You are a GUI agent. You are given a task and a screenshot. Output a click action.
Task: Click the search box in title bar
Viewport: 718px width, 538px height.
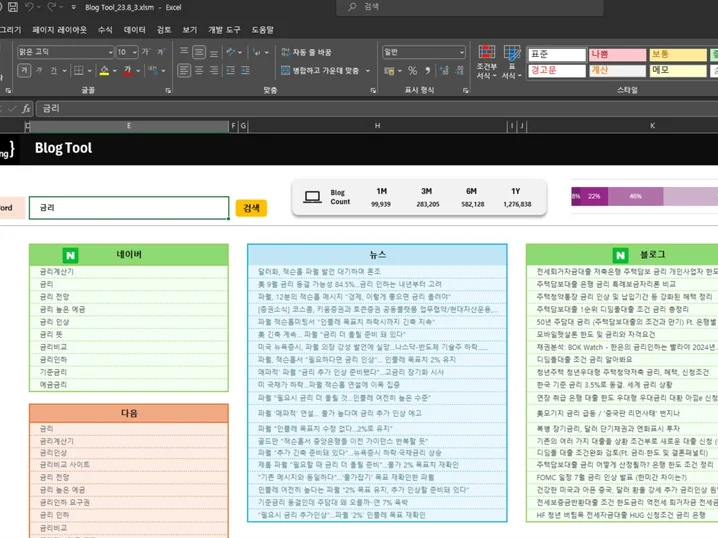(469, 7)
